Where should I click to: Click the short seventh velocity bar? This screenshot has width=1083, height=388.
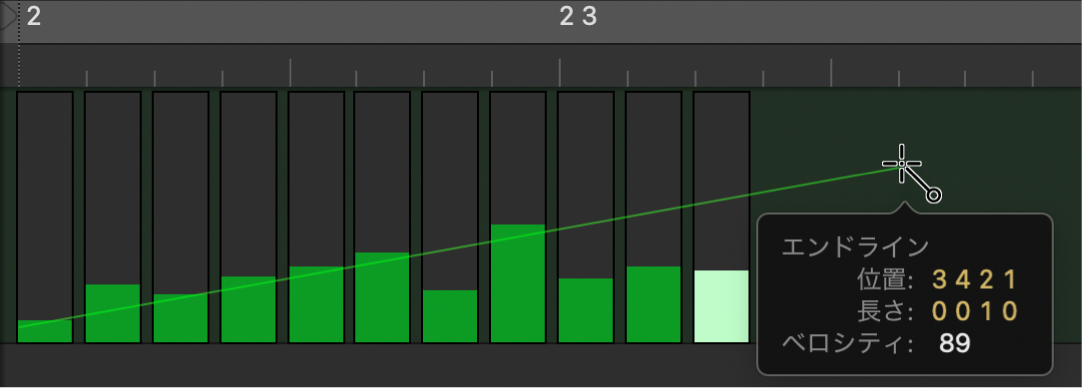point(450,316)
